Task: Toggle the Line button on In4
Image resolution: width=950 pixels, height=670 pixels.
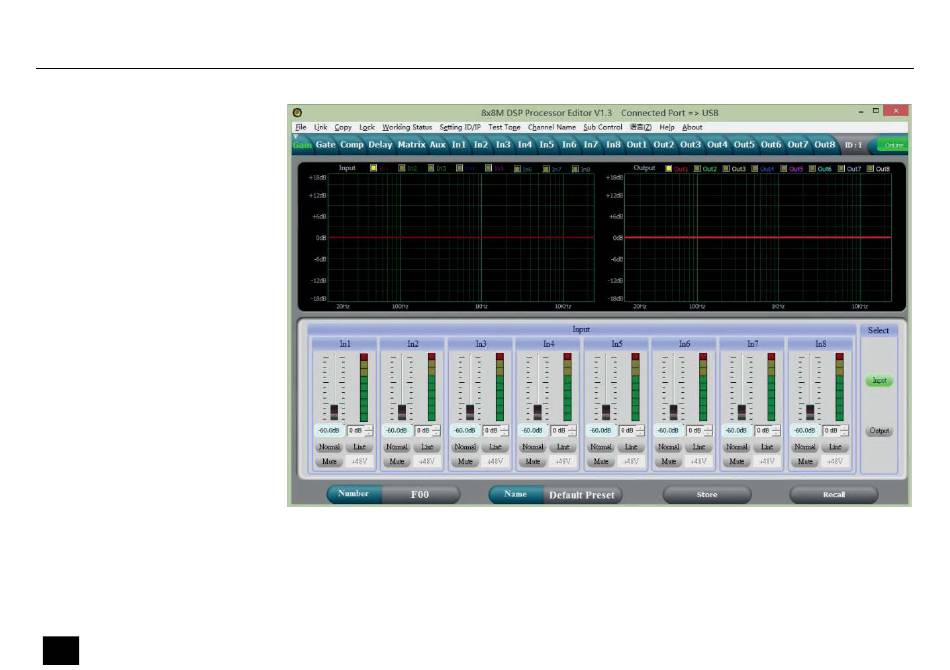Action: 563,447
